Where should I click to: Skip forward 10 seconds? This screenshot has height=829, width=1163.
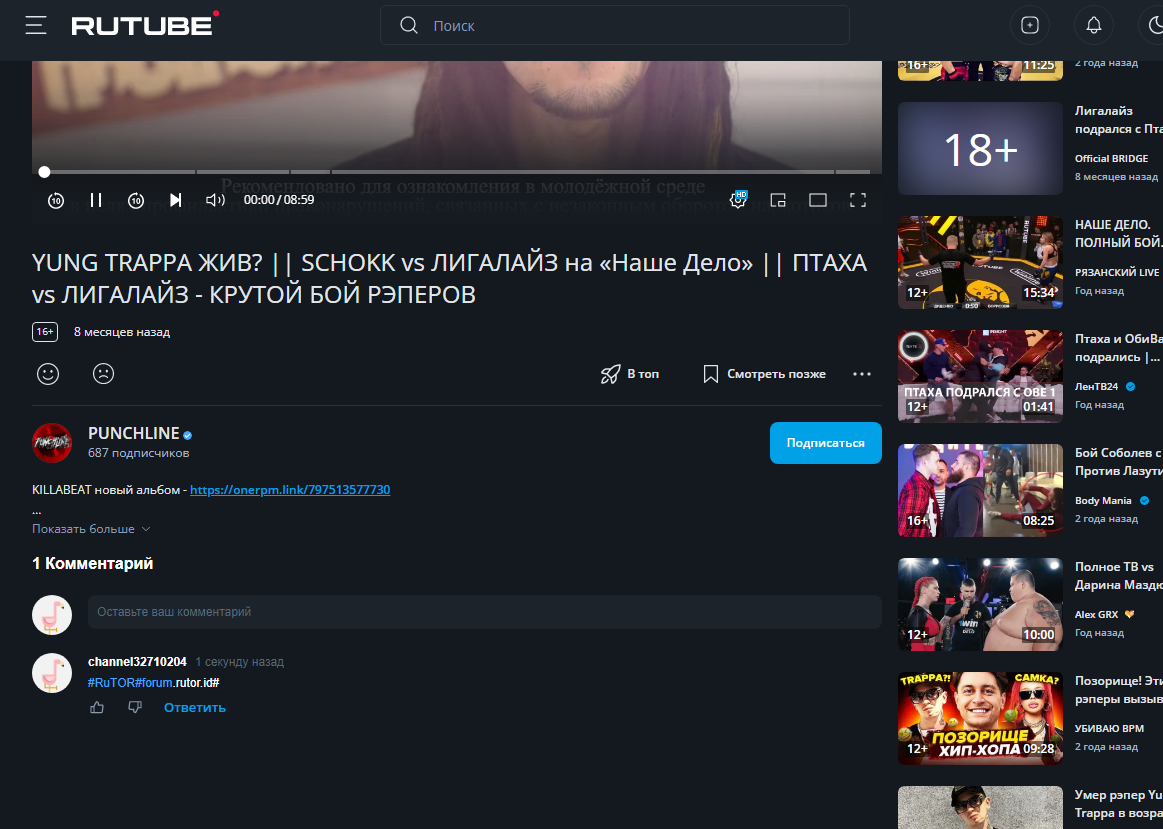[136, 200]
